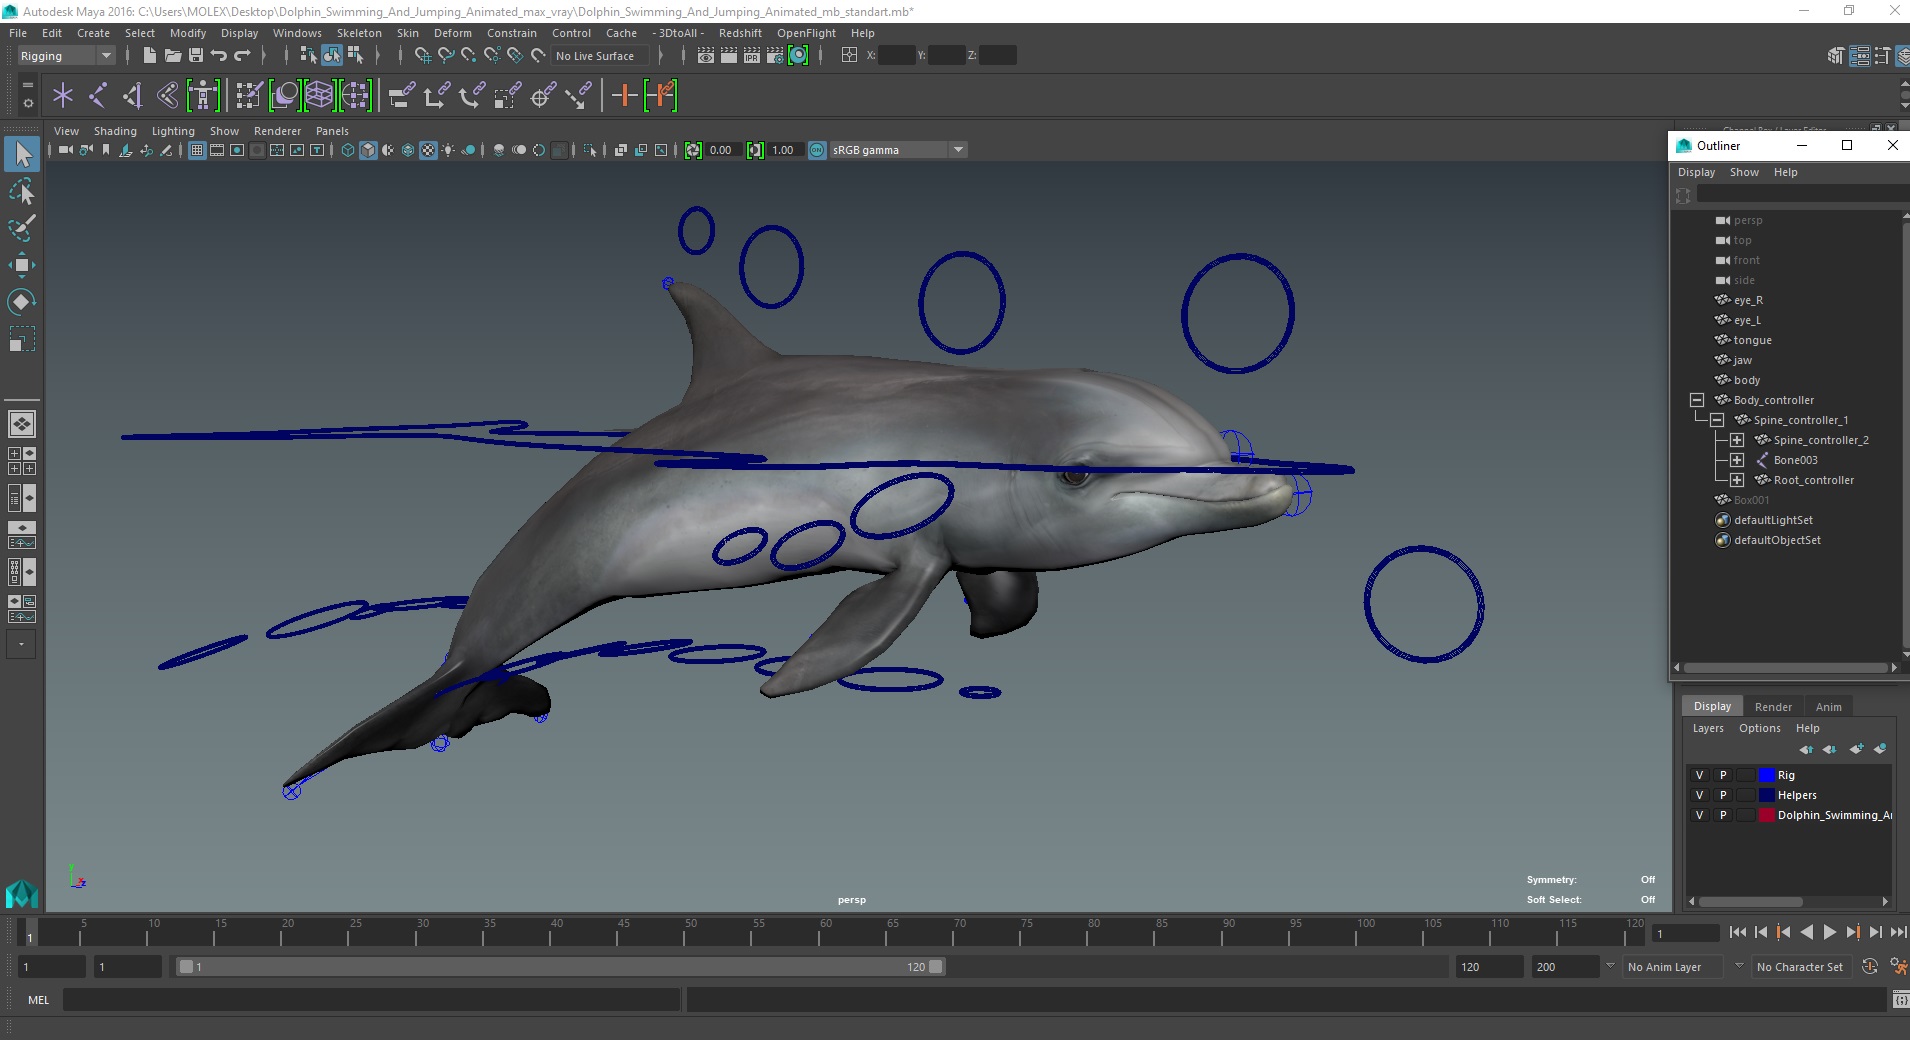
Task: Click the MEL script type label
Action: click(38, 1000)
